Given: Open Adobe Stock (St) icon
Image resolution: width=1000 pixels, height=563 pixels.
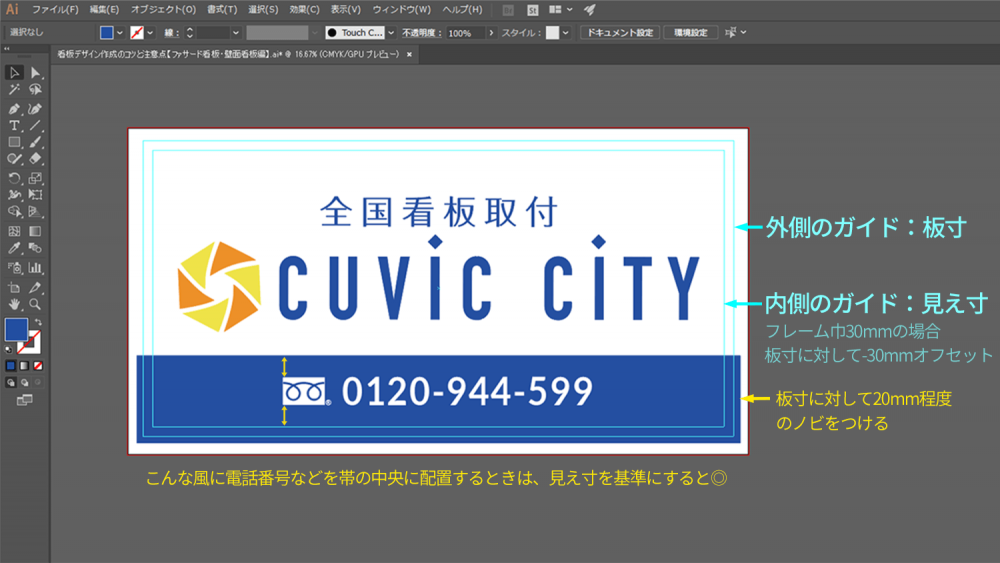Looking at the screenshot, I should point(533,10).
